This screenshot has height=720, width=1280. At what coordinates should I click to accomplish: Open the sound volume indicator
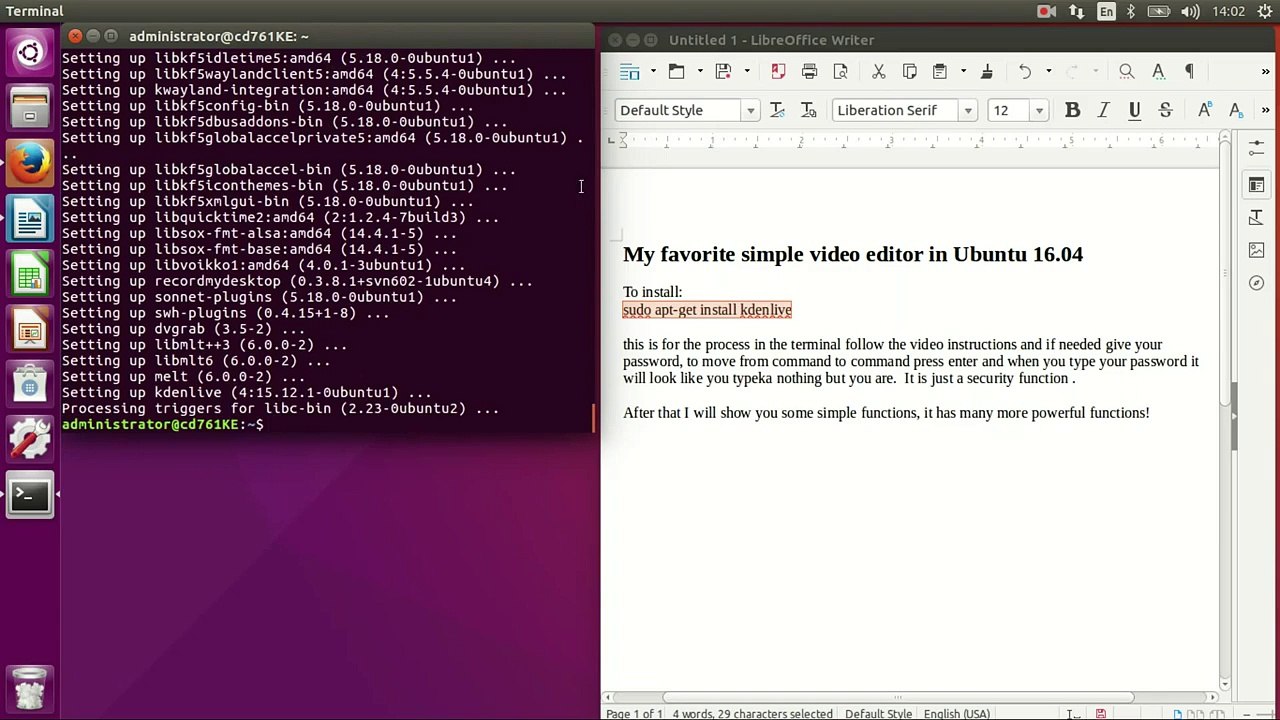[1190, 11]
